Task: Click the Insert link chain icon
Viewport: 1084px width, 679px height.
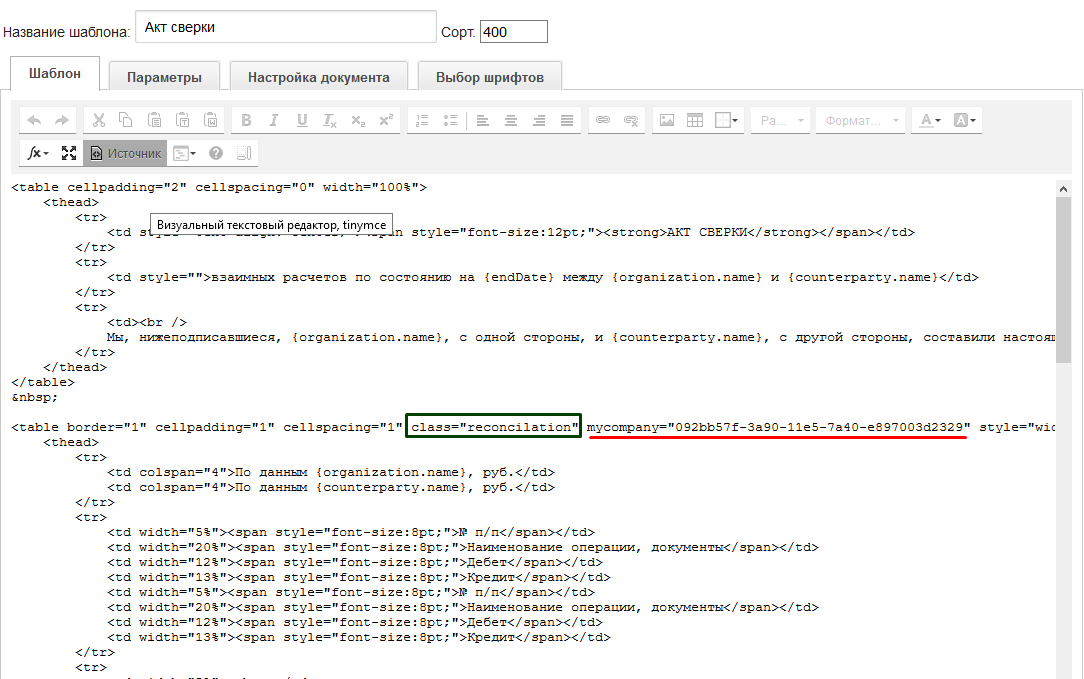Action: (602, 120)
